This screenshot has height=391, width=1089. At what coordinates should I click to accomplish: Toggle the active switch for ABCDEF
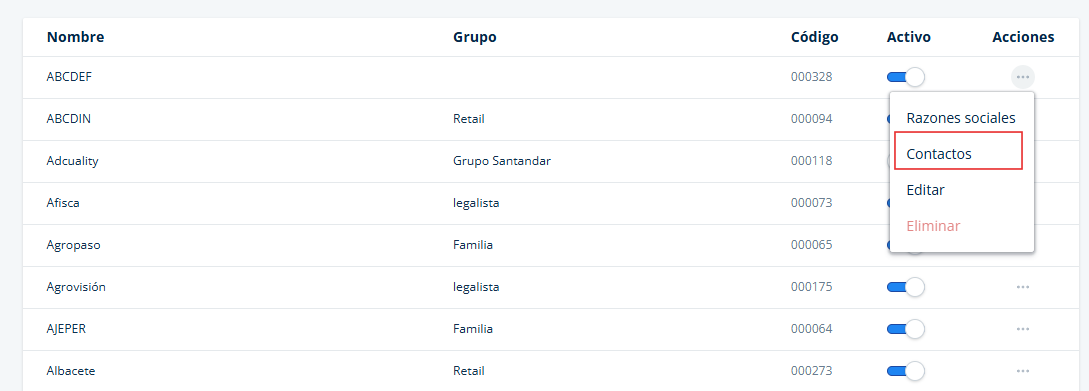click(906, 76)
